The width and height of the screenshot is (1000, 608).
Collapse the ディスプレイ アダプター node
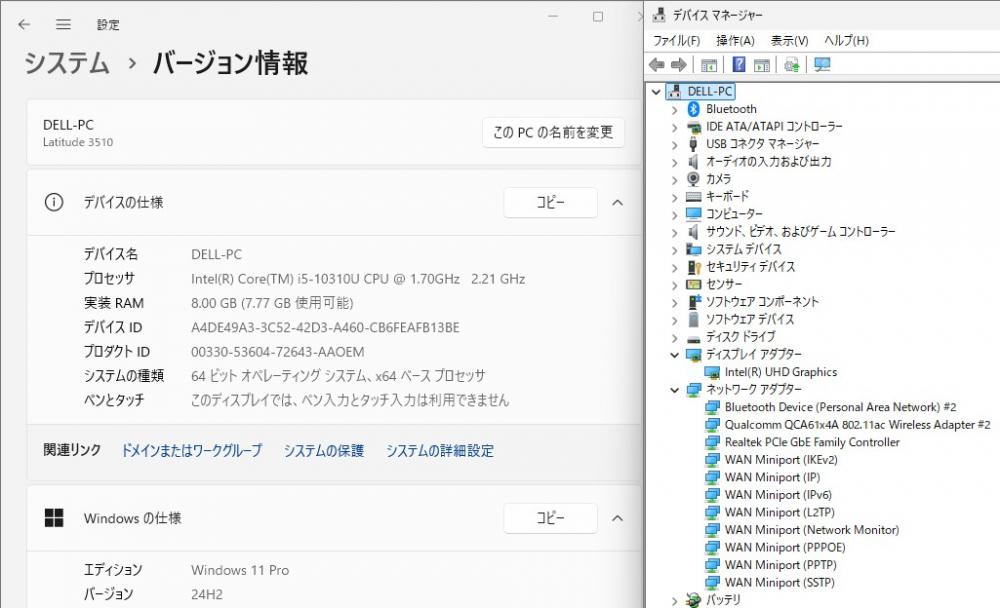point(675,355)
